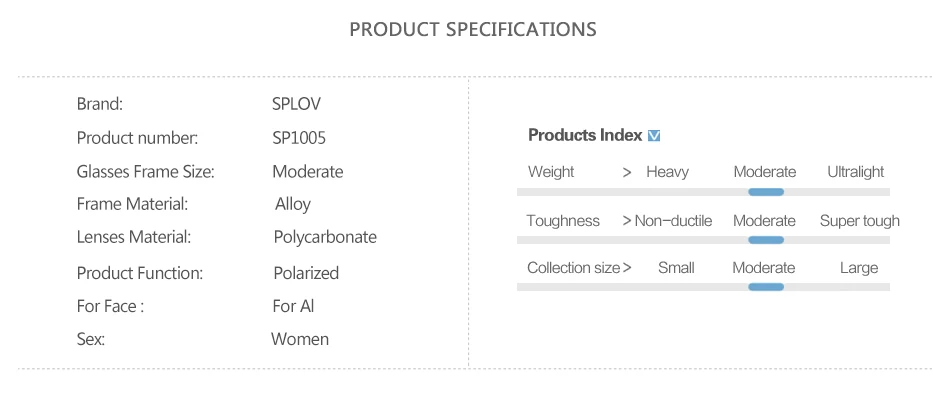Click the Polycarbonate lenses material value

pos(325,237)
